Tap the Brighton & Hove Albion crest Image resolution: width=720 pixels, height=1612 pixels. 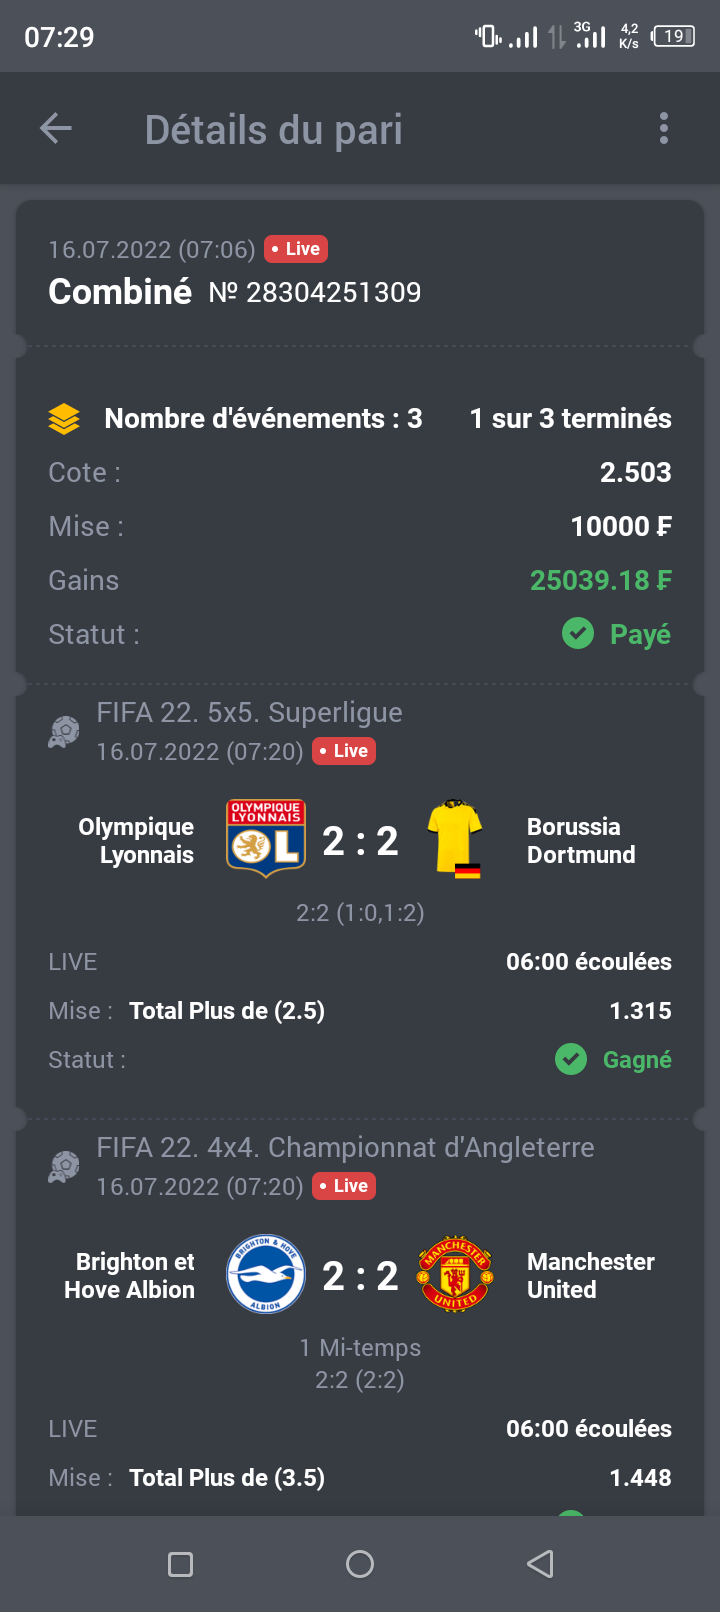[266, 1274]
